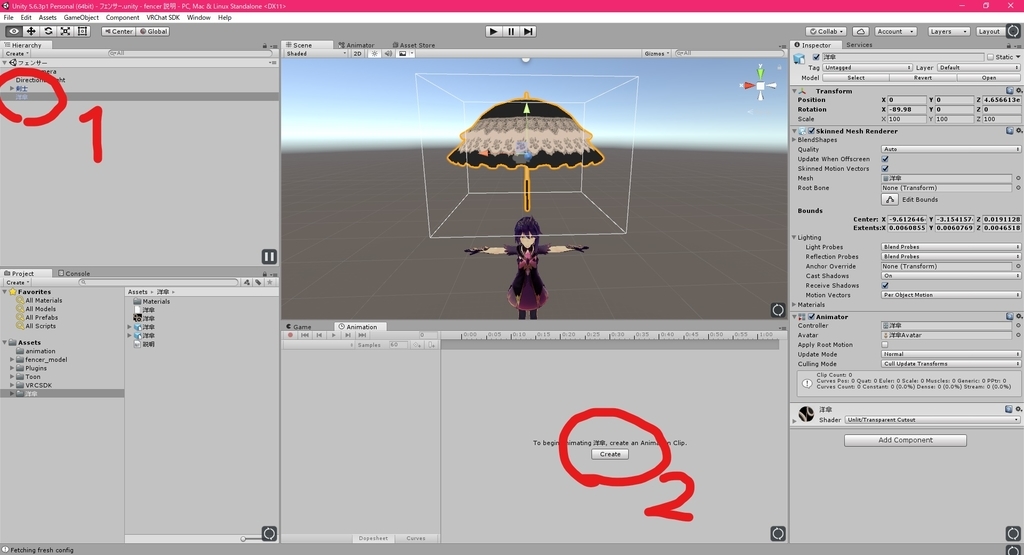The height and width of the screenshot is (555, 1024).
Task: Click the Curves button
Action: [x=416, y=538]
